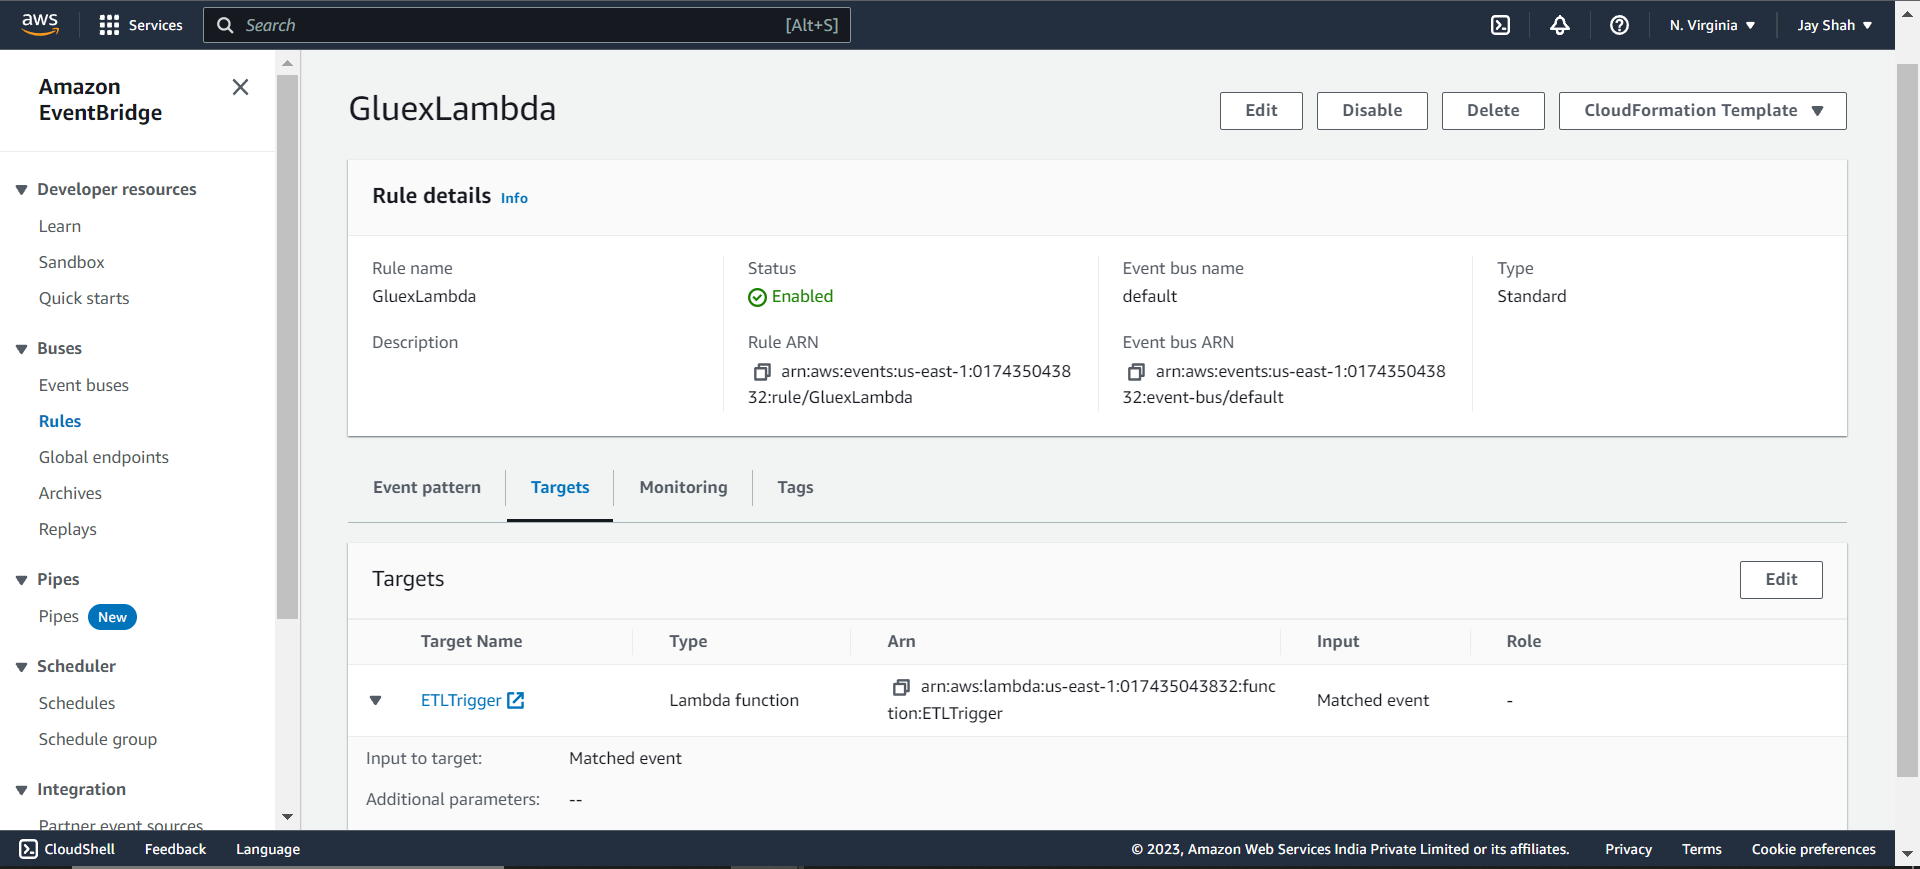
Task: Open Cookie preferences
Action: pos(1813,849)
